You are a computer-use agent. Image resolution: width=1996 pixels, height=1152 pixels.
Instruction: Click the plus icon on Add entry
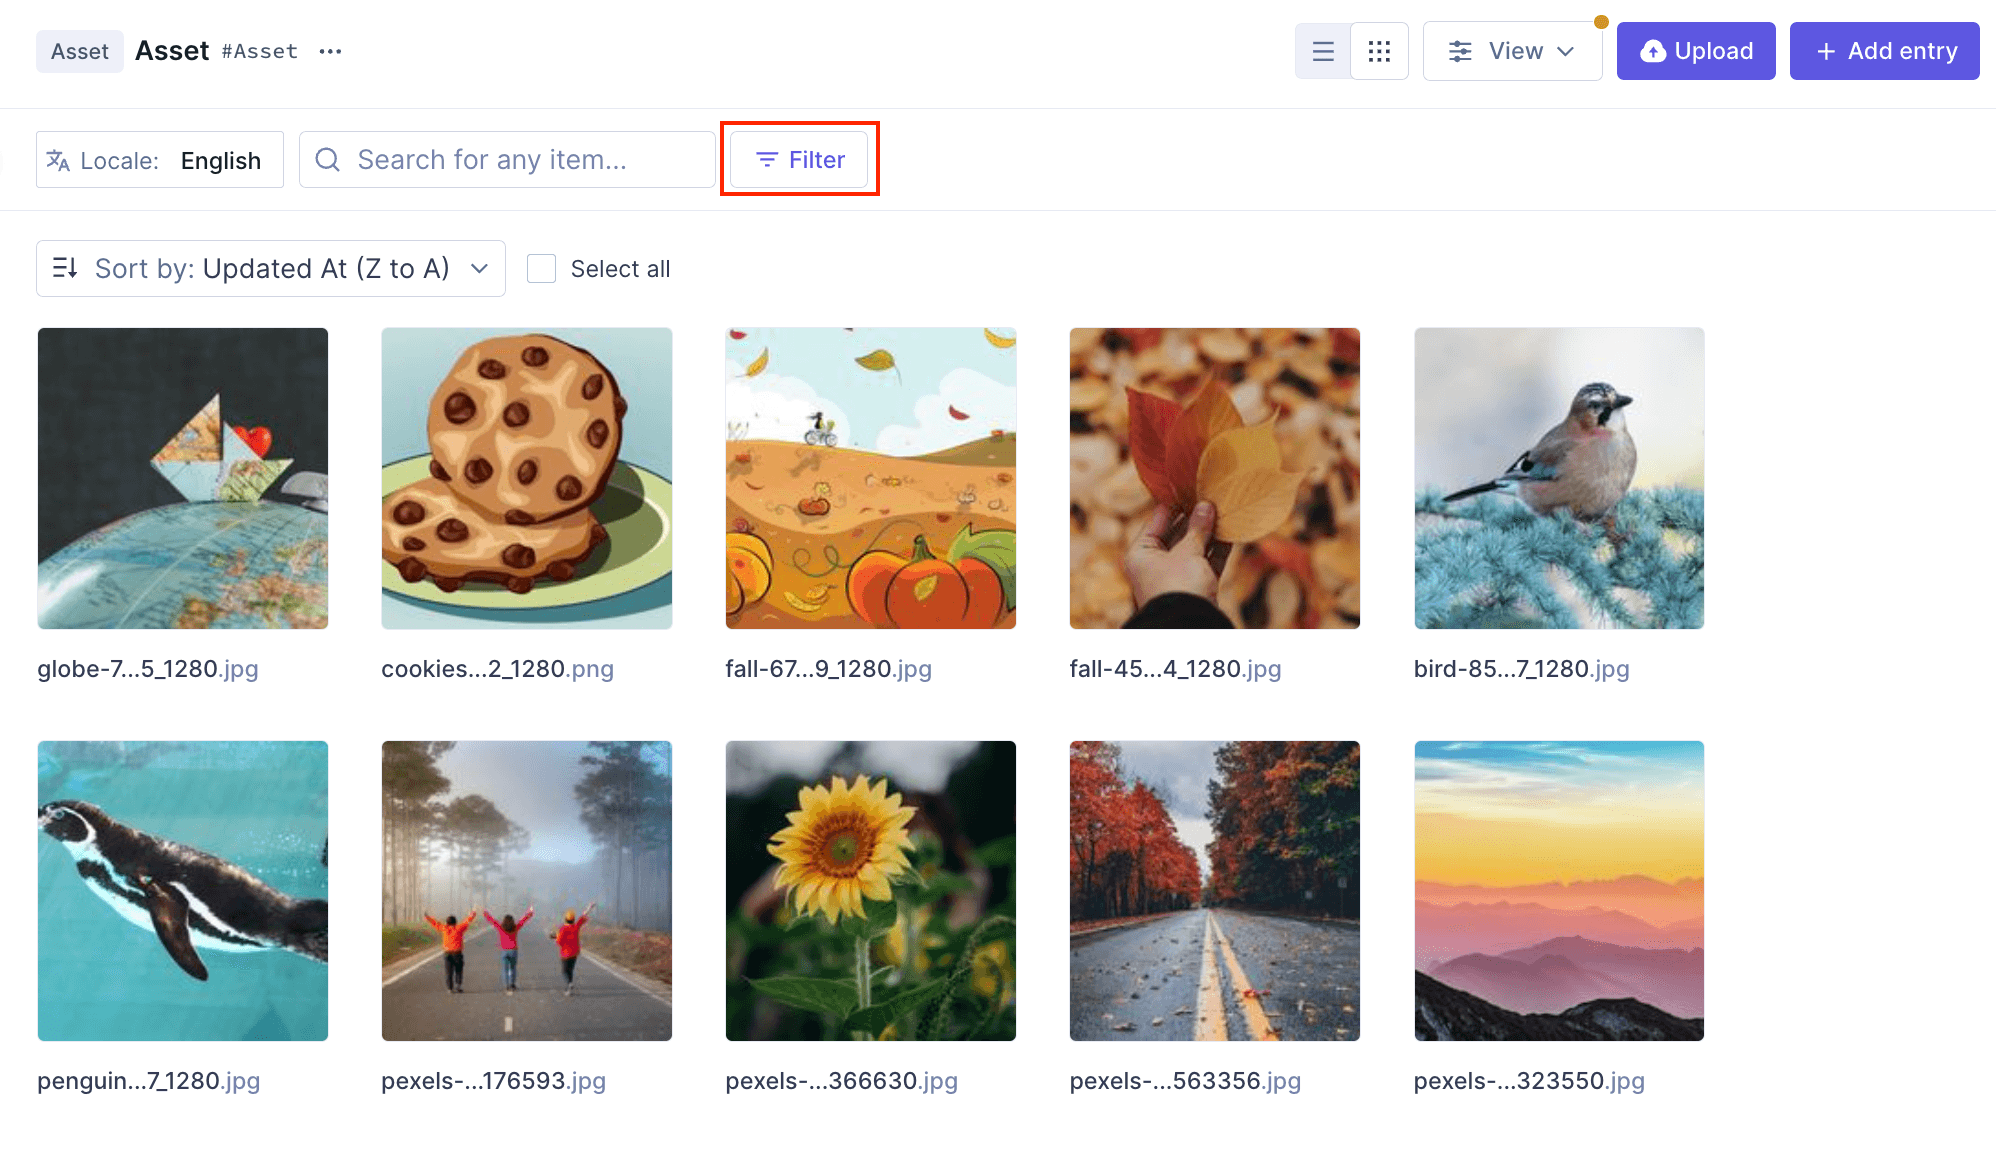tap(1827, 50)
